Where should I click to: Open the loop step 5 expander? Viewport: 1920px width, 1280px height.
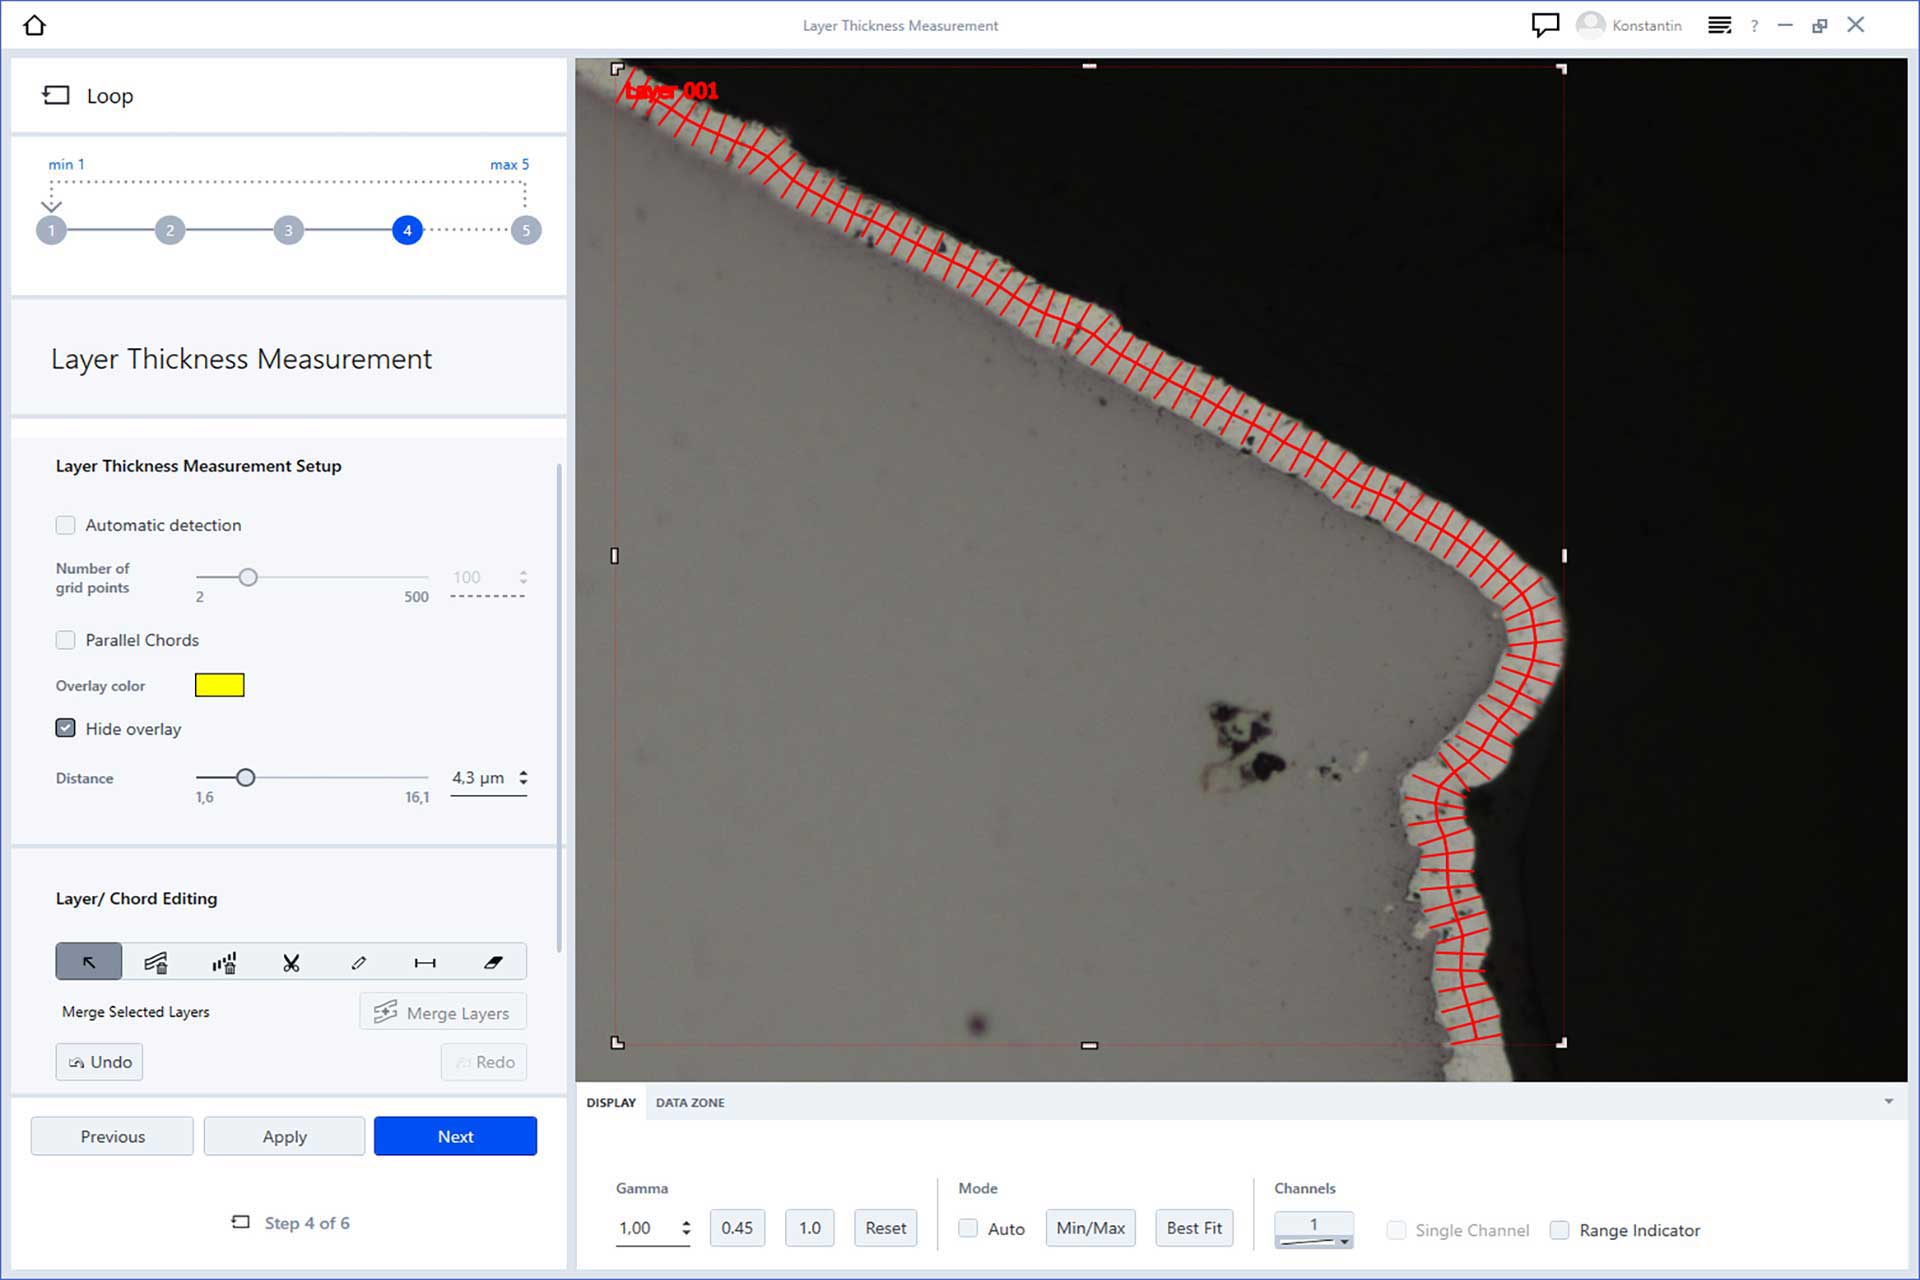526,229
